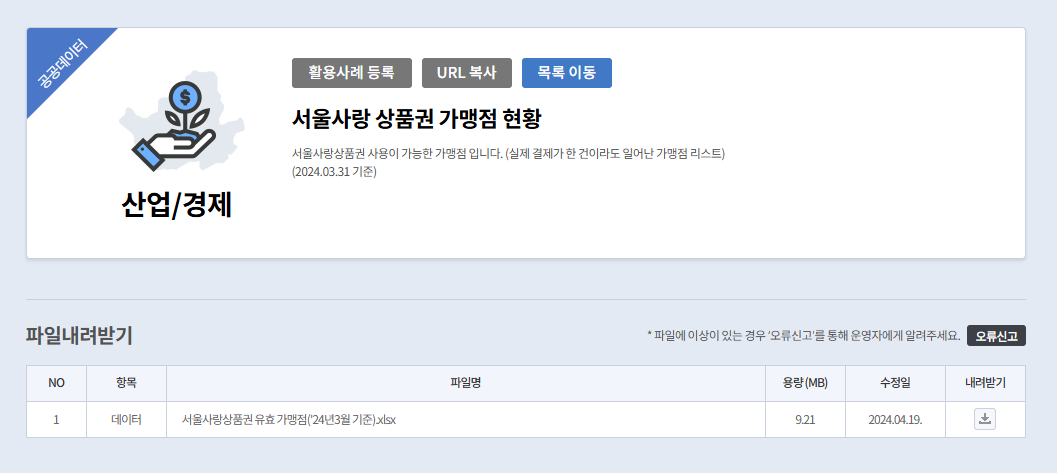Click the notice text about 오류신고 to operators
This screenshot has width=1057, height=473.
tap(804, 336)
